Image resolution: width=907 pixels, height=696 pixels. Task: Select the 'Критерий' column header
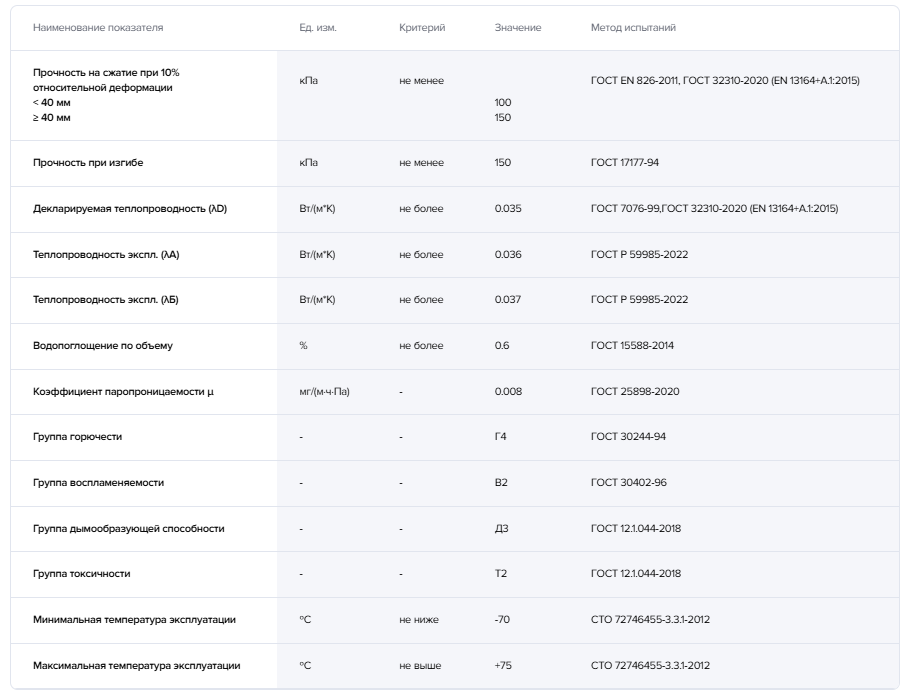421,28
